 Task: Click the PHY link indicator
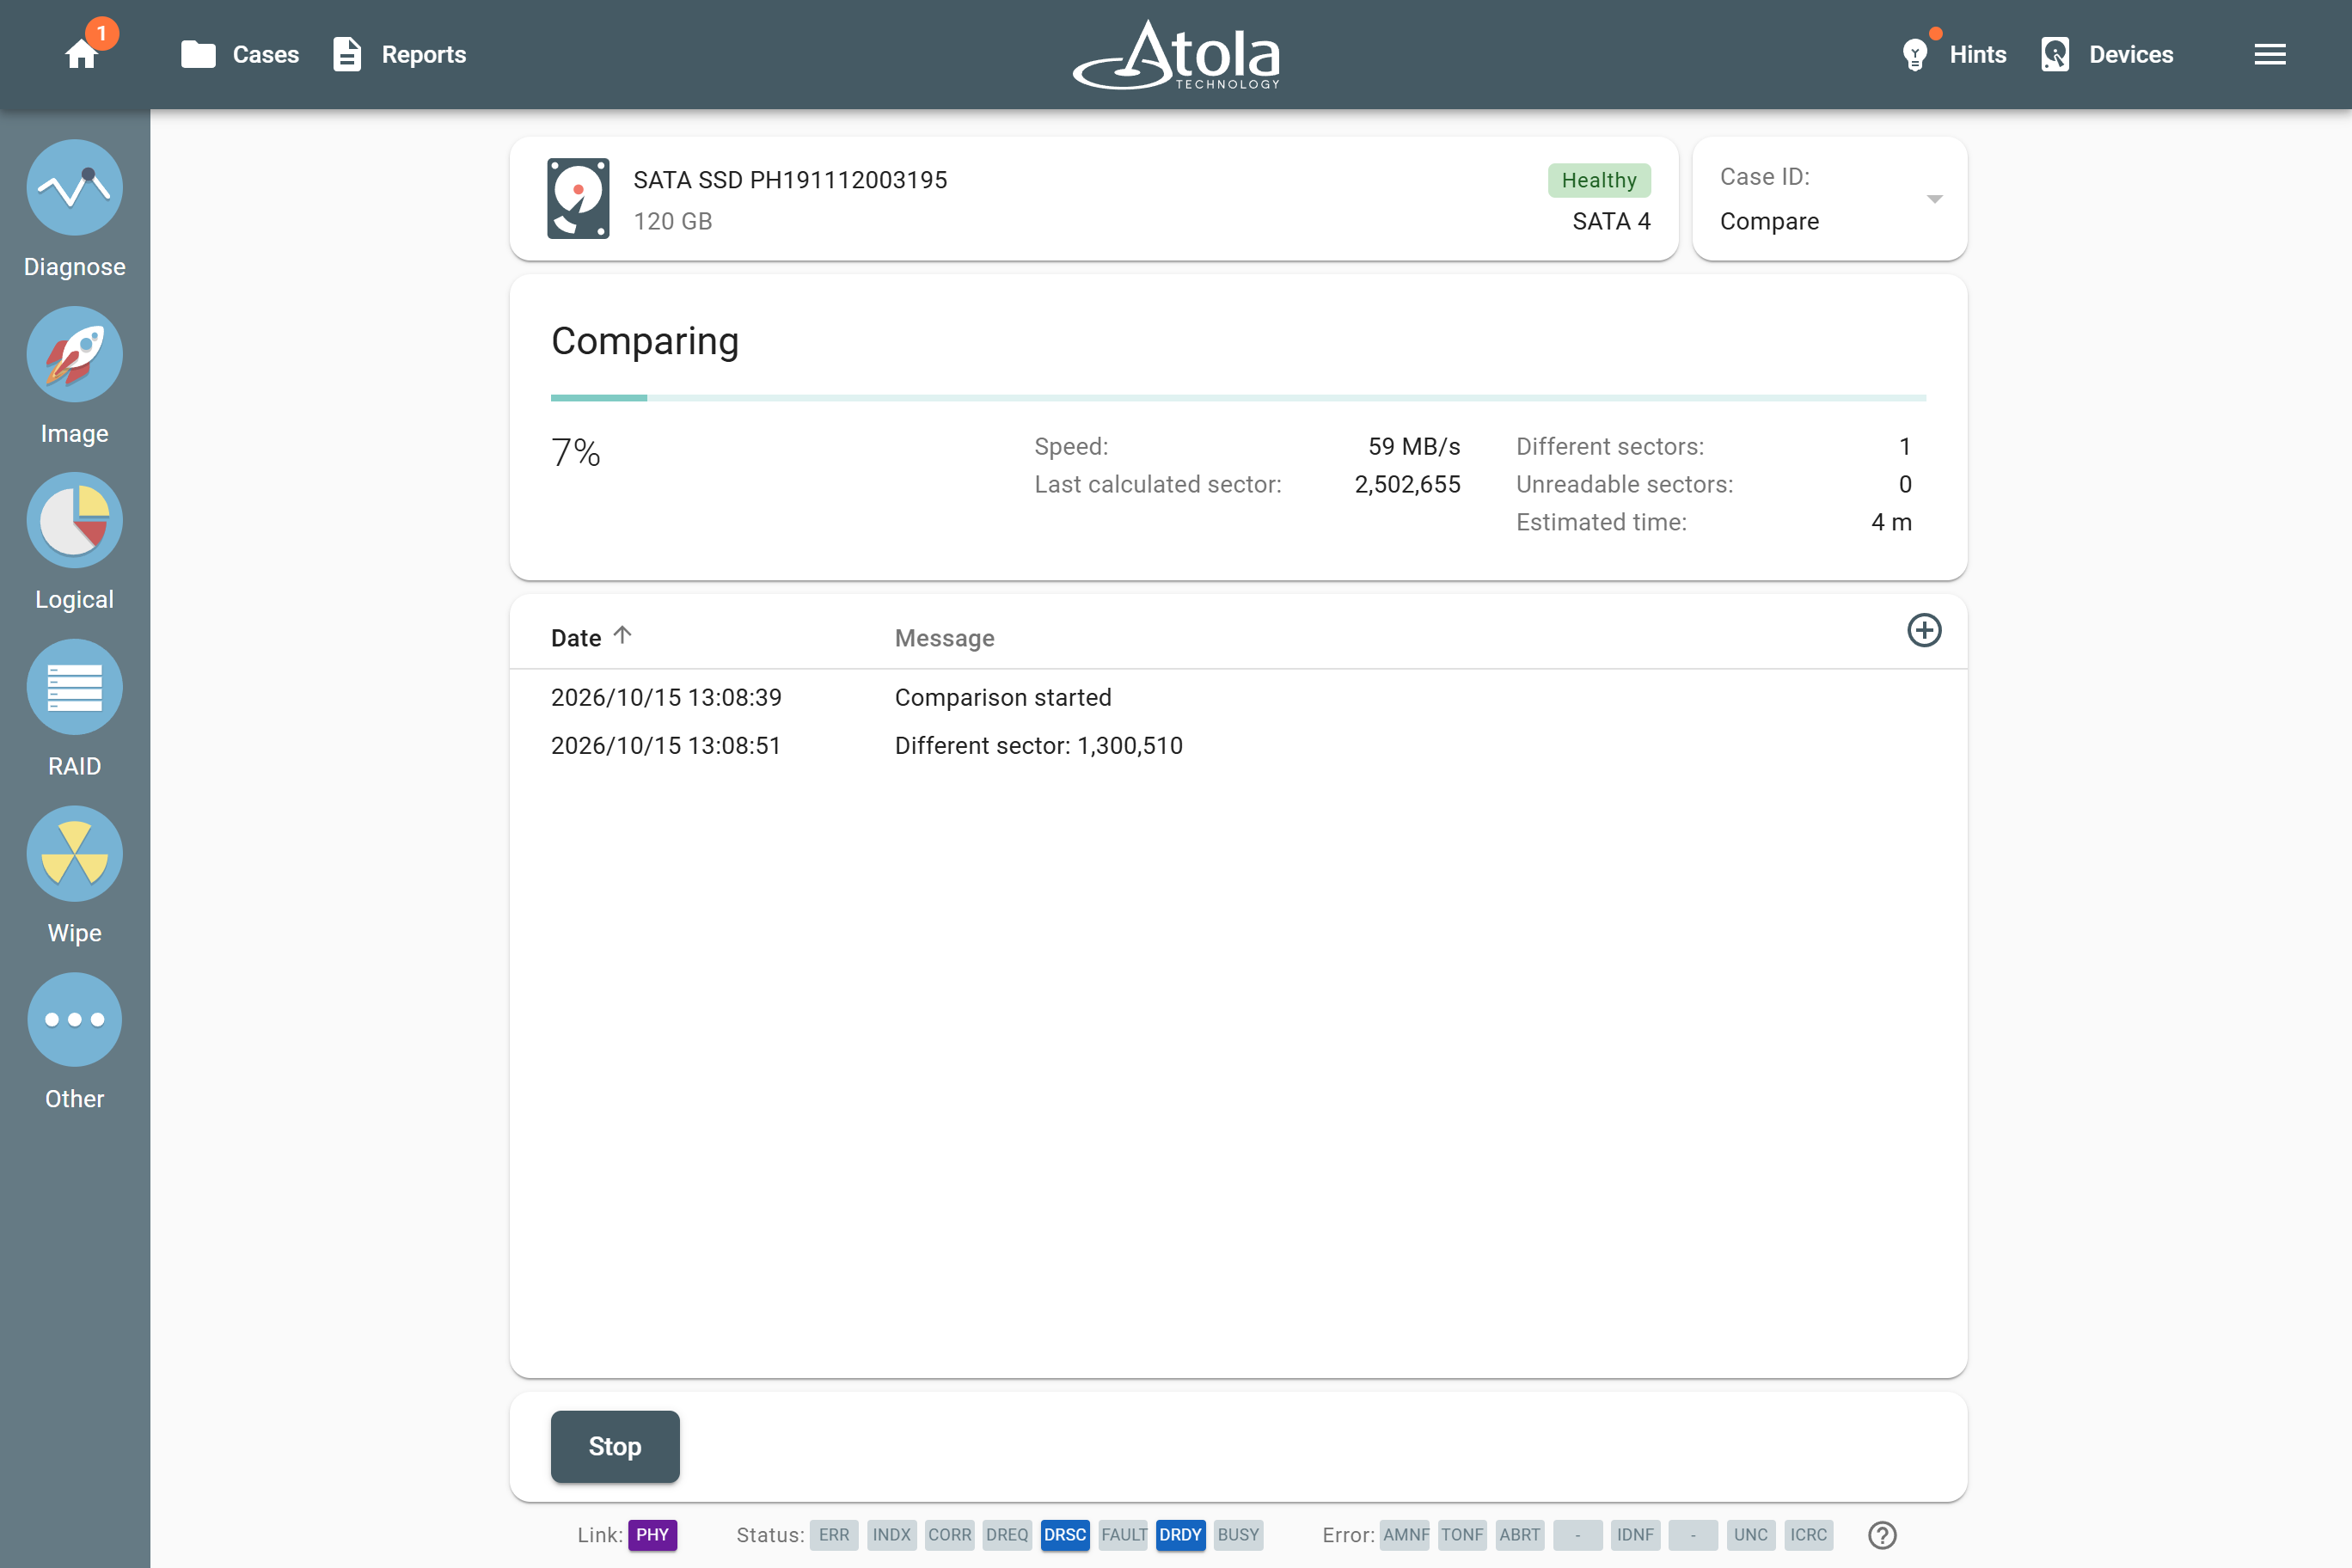[652, 1534]
